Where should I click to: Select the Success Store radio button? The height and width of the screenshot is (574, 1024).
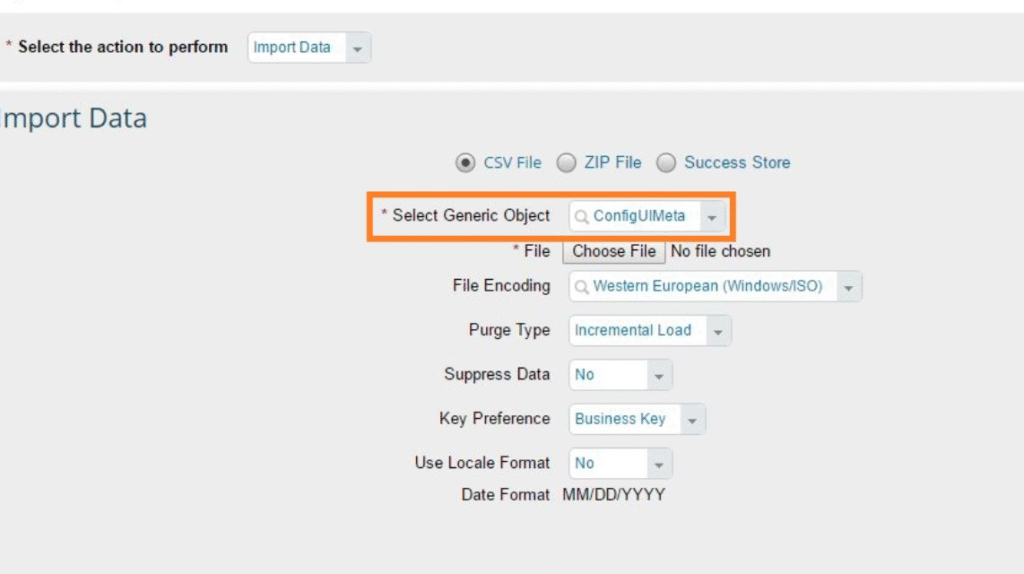click(x=666, y=162)
